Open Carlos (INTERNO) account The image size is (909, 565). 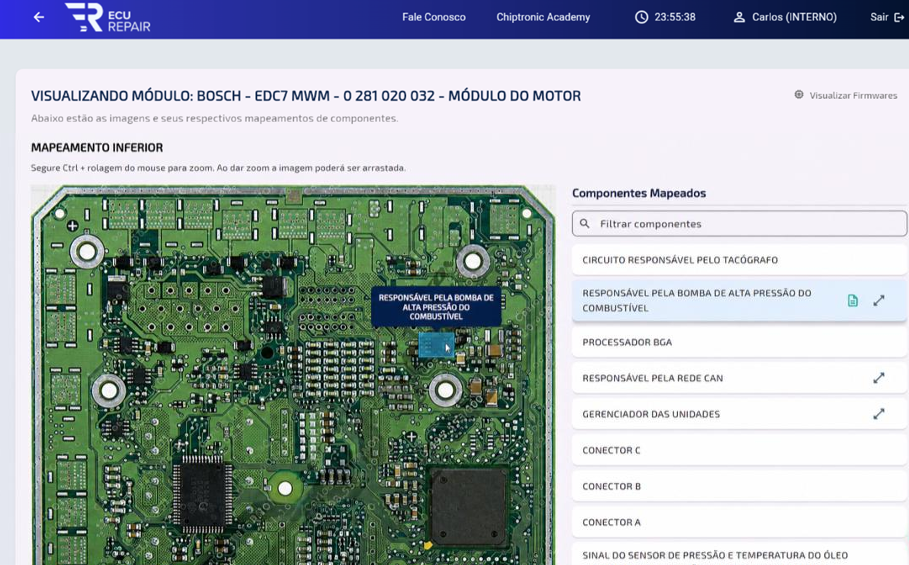[794, 17]
